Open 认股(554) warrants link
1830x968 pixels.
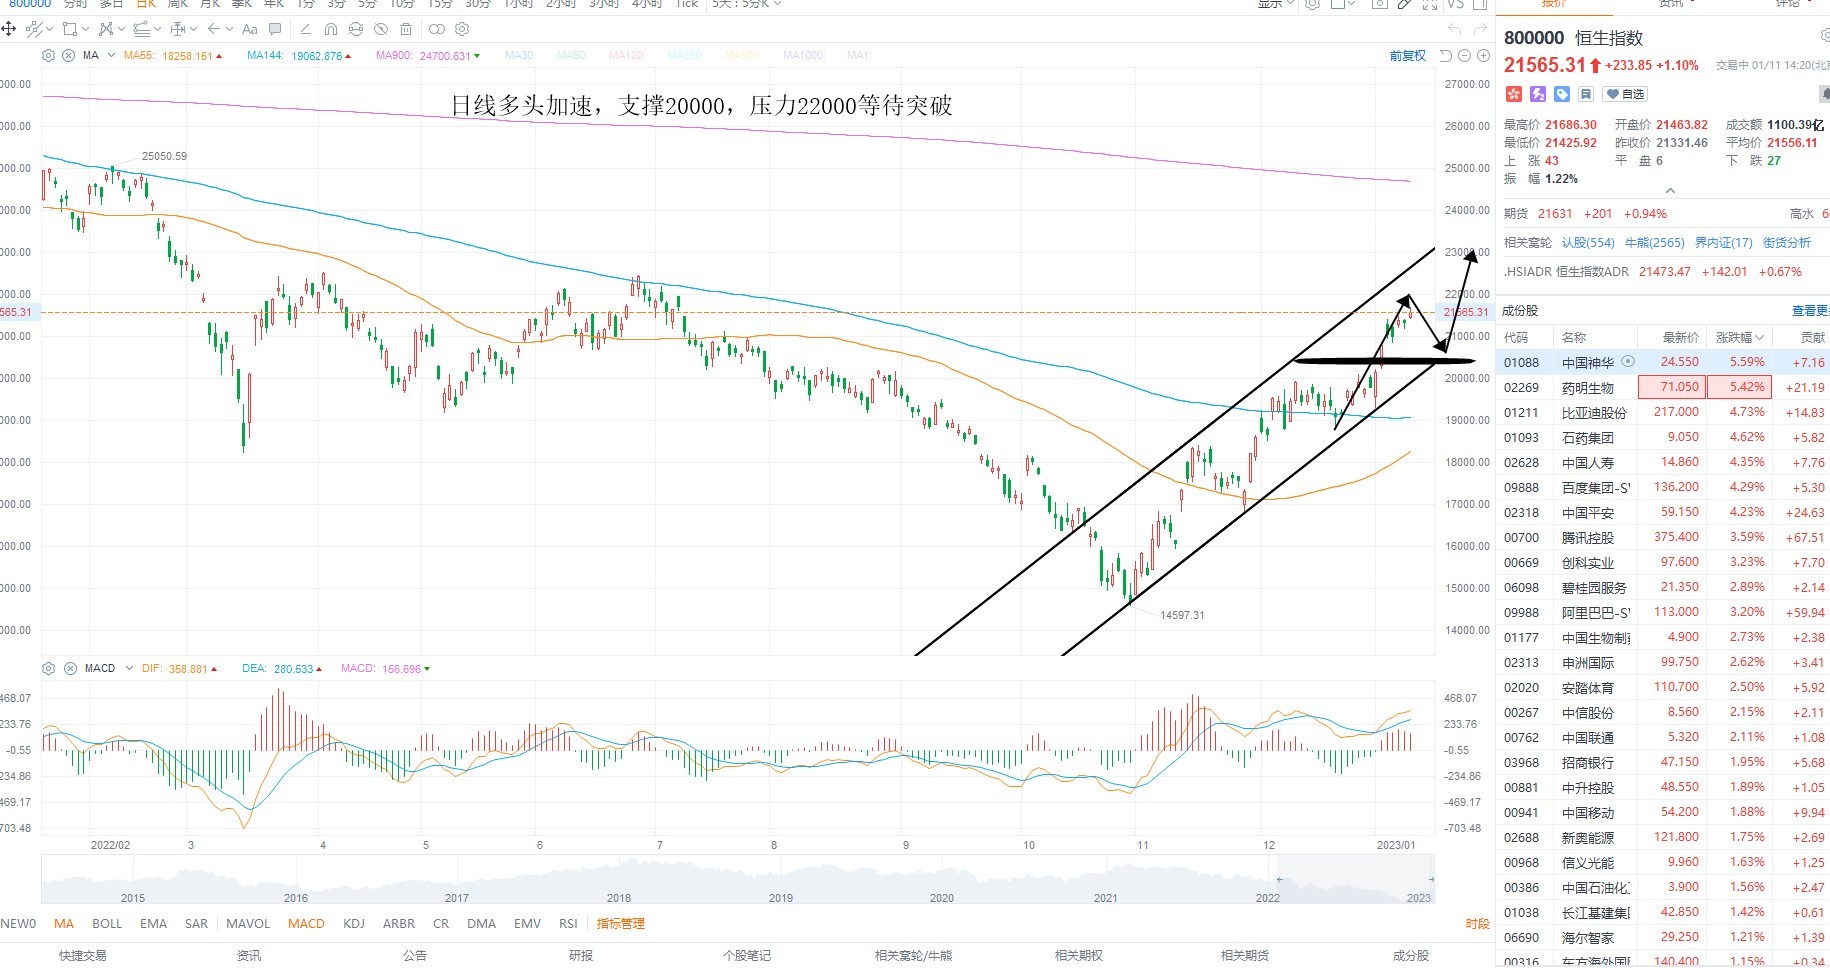click(x=1588, y=243)
